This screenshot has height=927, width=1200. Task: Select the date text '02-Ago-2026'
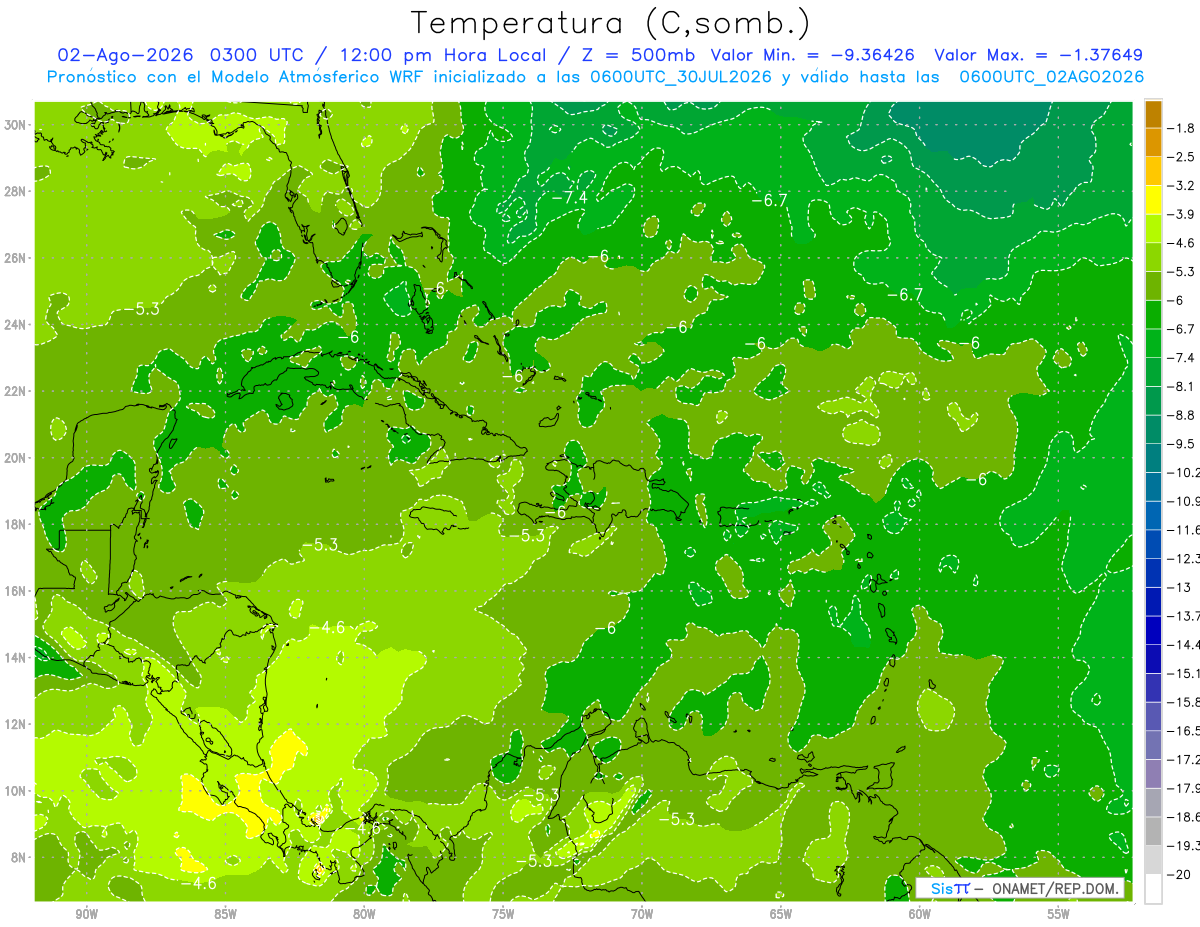point(126,55)
